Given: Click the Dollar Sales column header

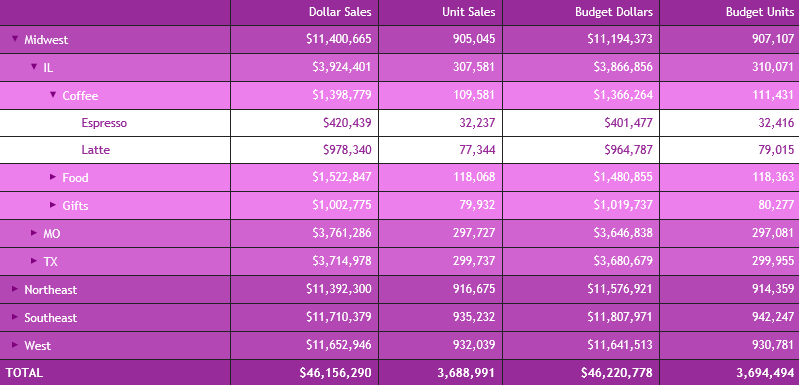Looking at the screenshot, I should pyautogui.click(x=340, y=12).
